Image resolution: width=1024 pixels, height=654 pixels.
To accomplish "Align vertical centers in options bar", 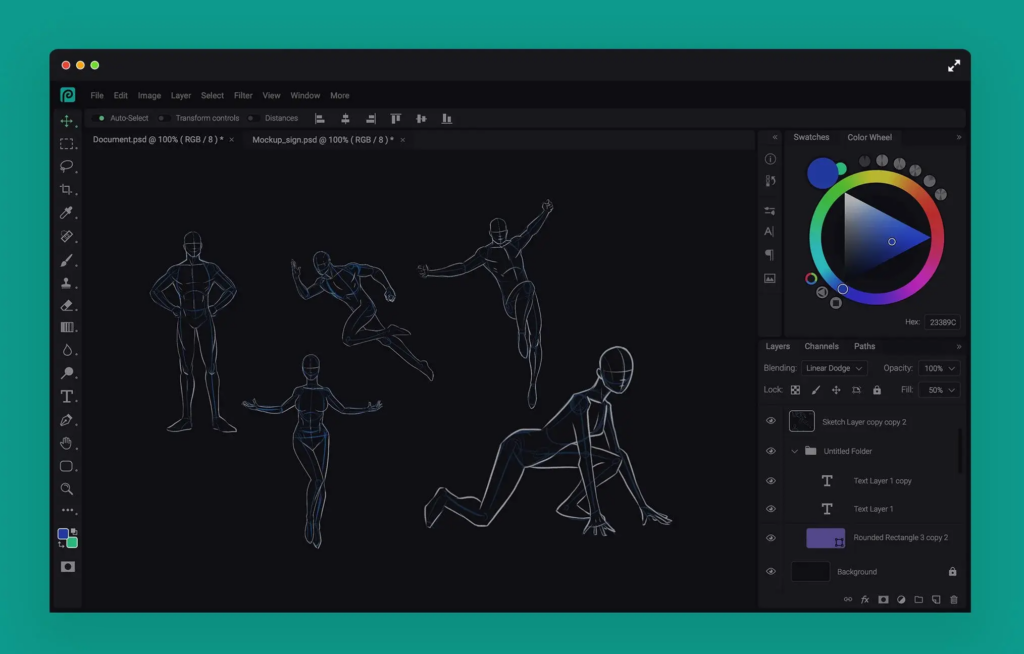I will (421, 118).
